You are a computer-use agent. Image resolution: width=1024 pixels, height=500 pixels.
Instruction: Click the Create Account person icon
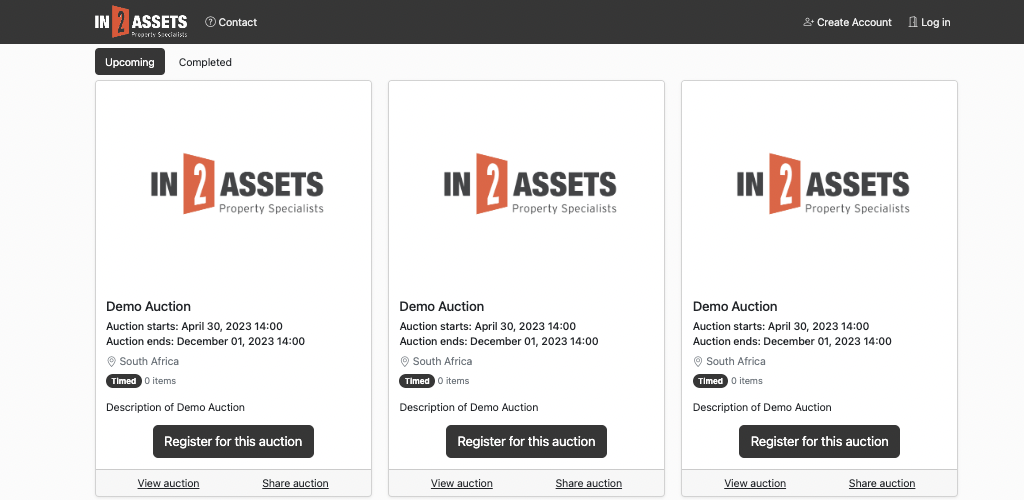[808, 22]
